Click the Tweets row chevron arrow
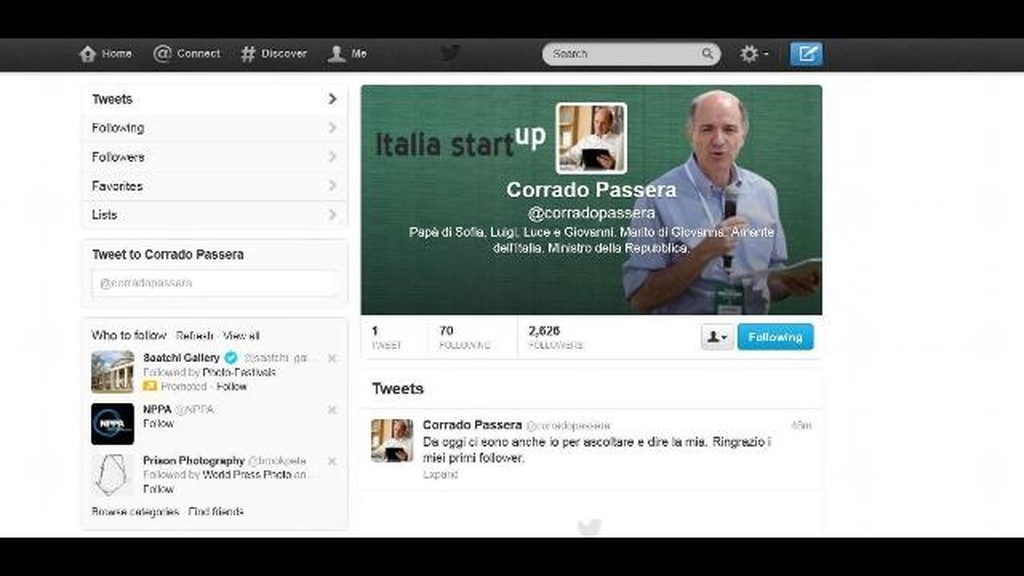The image size is (1024, 576). (x=332, y=99)
